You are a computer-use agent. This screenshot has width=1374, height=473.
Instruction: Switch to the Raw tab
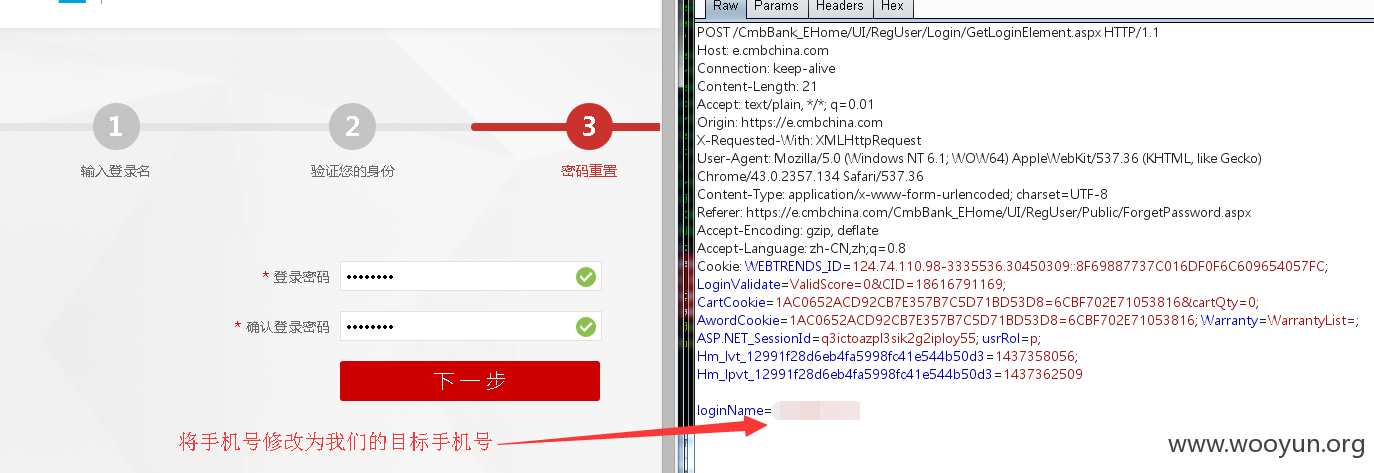click(726, 7)
